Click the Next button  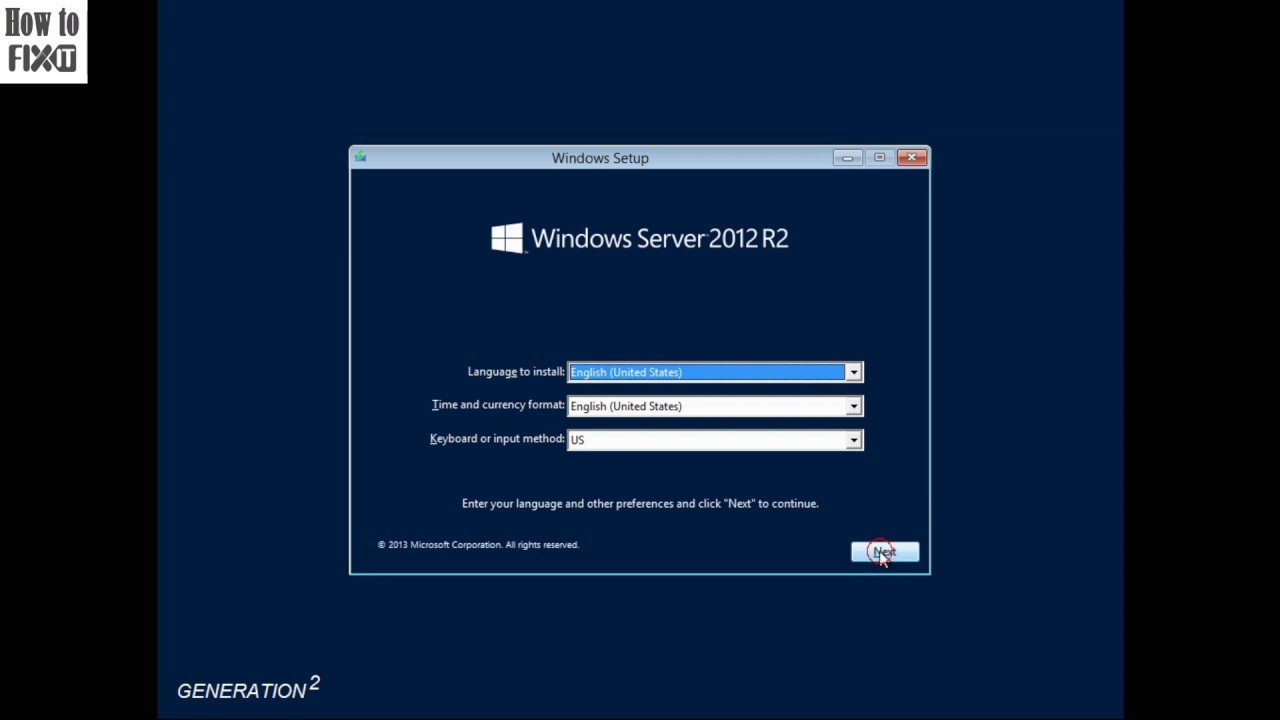click(x=885, y=552)
